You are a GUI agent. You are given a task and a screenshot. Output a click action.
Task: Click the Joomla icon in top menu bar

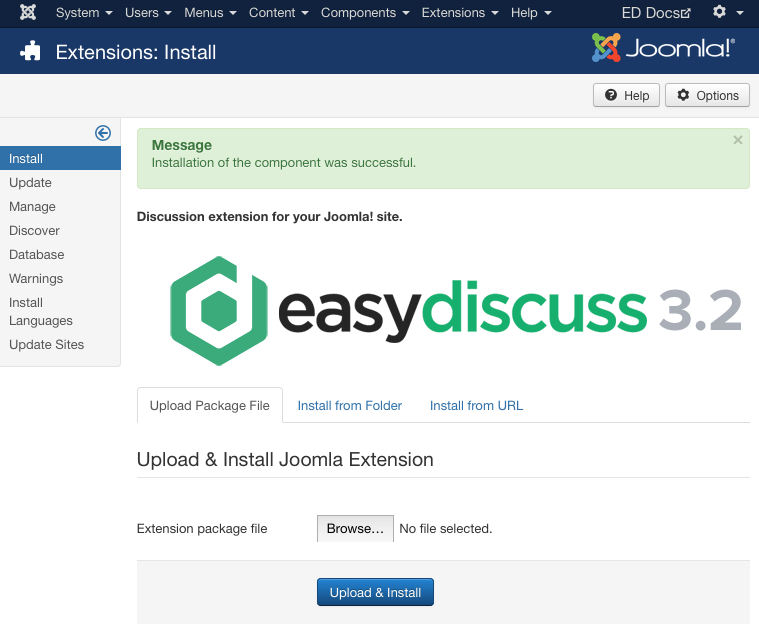tap(28, 13)
